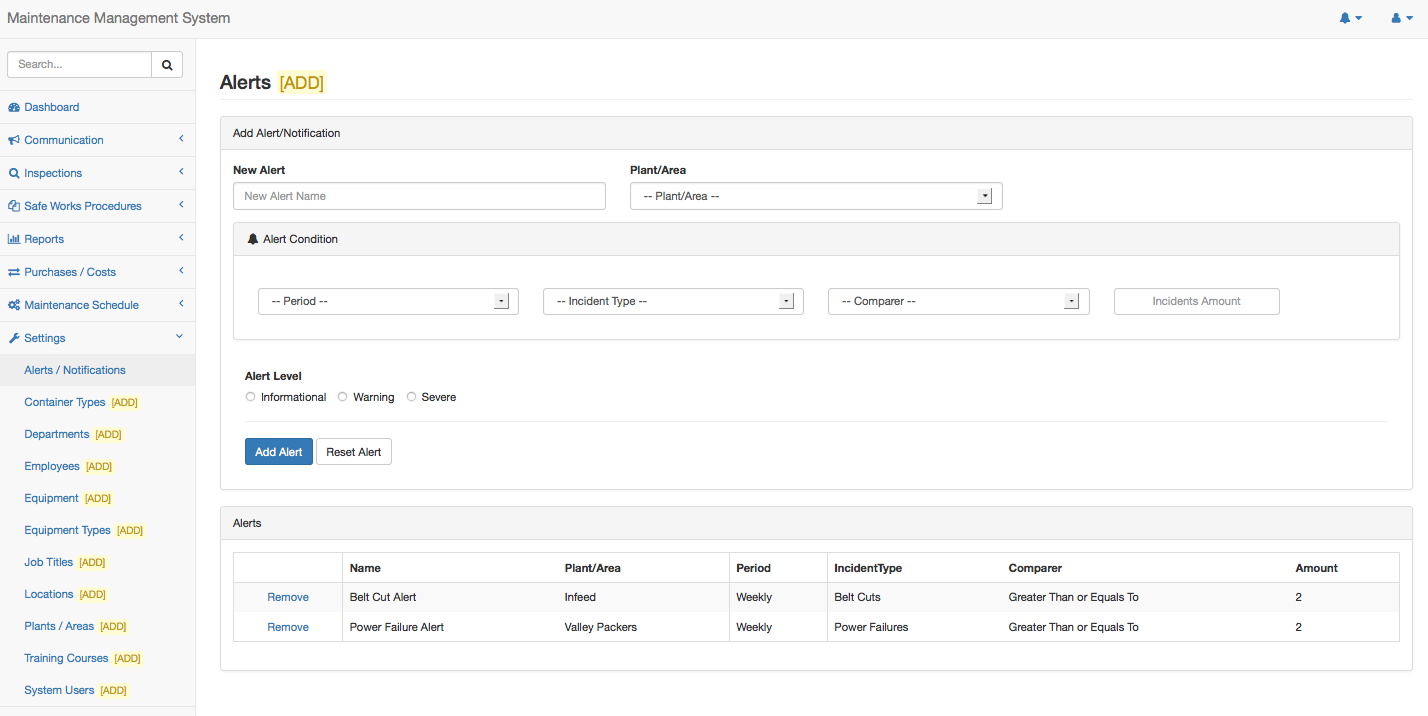1428x716 pixels.
Task: Remove the Power Failure Alert row
Action: (288, 627)
